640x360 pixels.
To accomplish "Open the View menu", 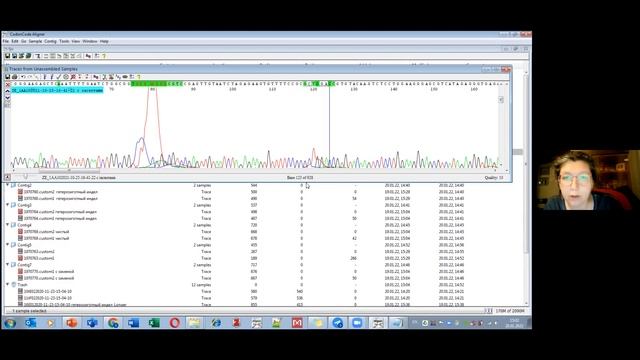I will point(76,42).
